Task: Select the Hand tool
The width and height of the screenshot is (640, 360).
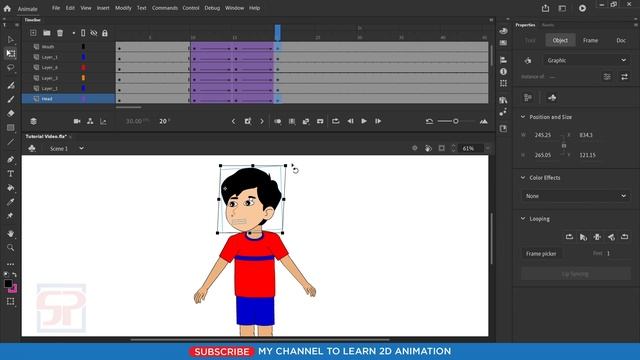Action: [x=11, y=233]
